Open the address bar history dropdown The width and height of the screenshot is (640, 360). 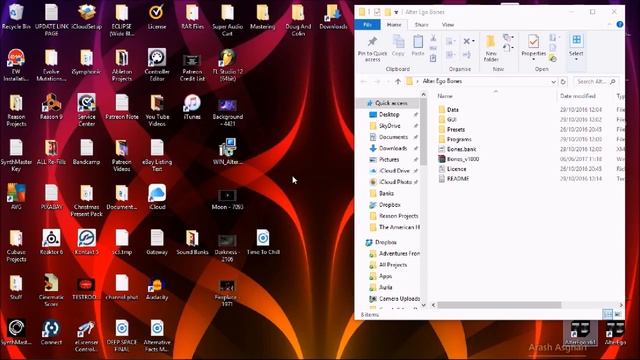point(553,82)
